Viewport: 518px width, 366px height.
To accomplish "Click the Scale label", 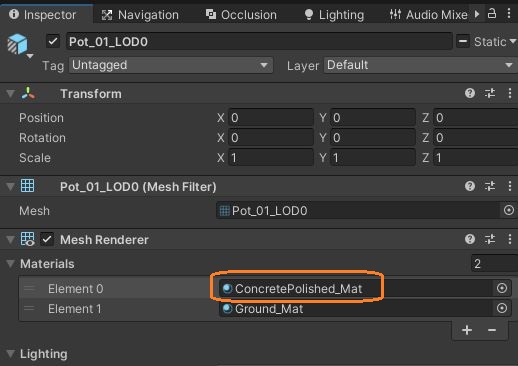I will pos(35,158).
